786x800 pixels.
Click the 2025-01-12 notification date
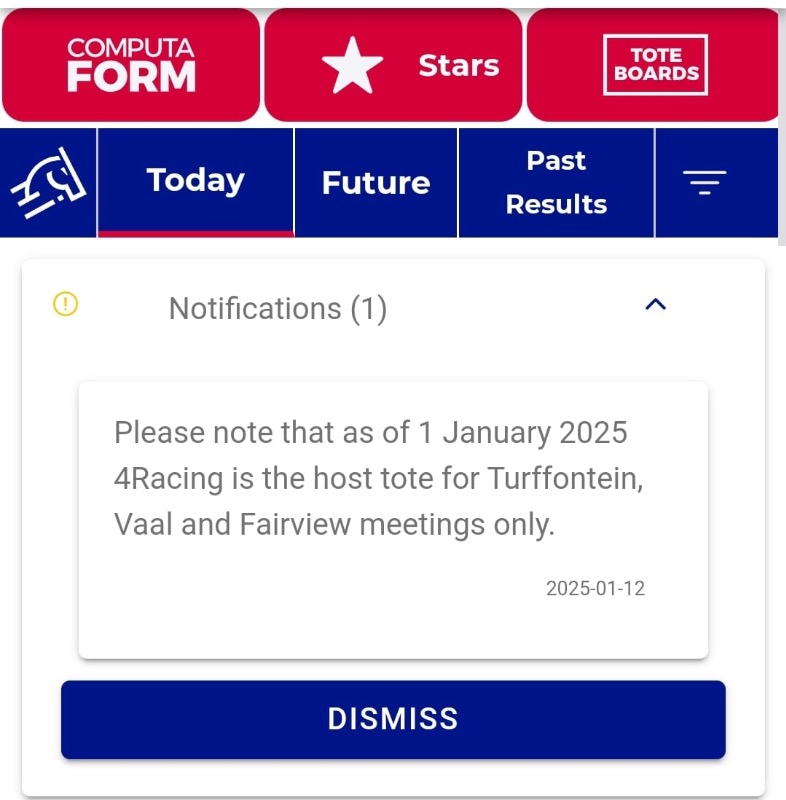pyautogui.click(x=595, y=588)
